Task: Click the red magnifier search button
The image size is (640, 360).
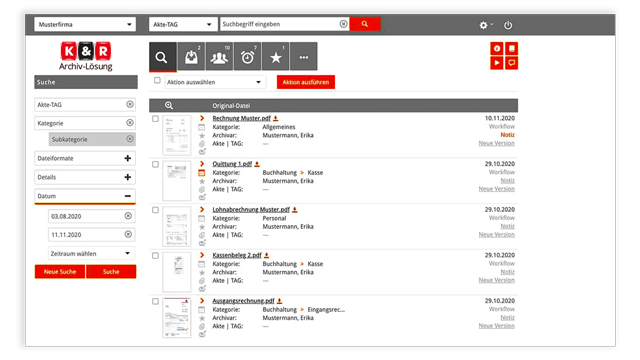Action: click(365, 24)
